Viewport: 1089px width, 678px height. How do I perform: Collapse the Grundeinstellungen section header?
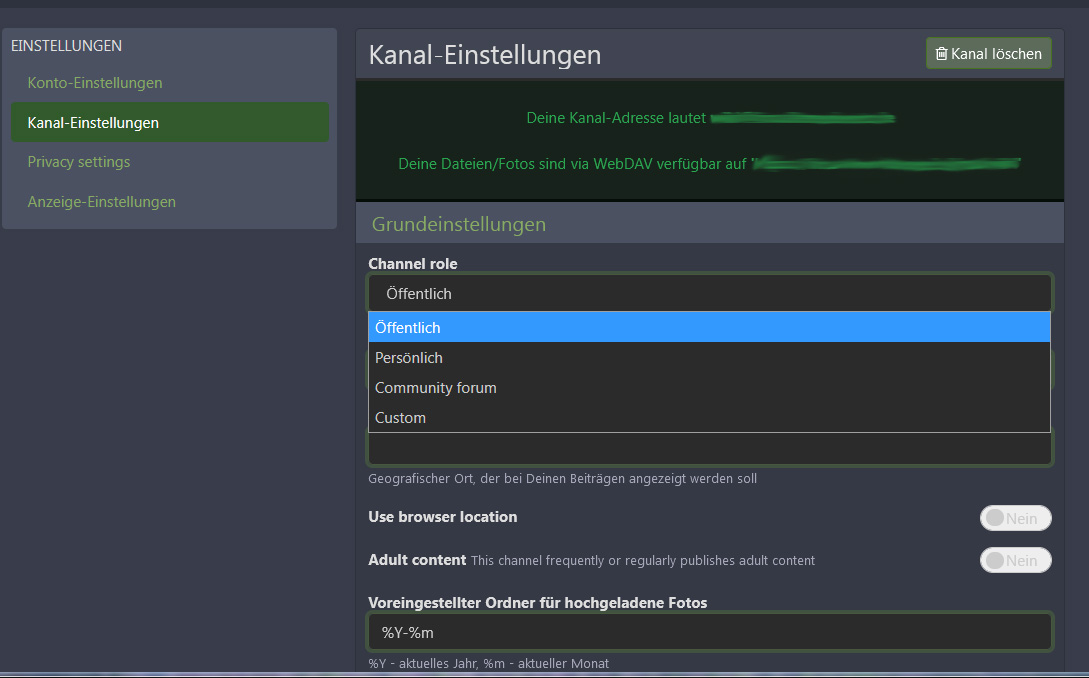pyautogui.click(x=459, y=224)
